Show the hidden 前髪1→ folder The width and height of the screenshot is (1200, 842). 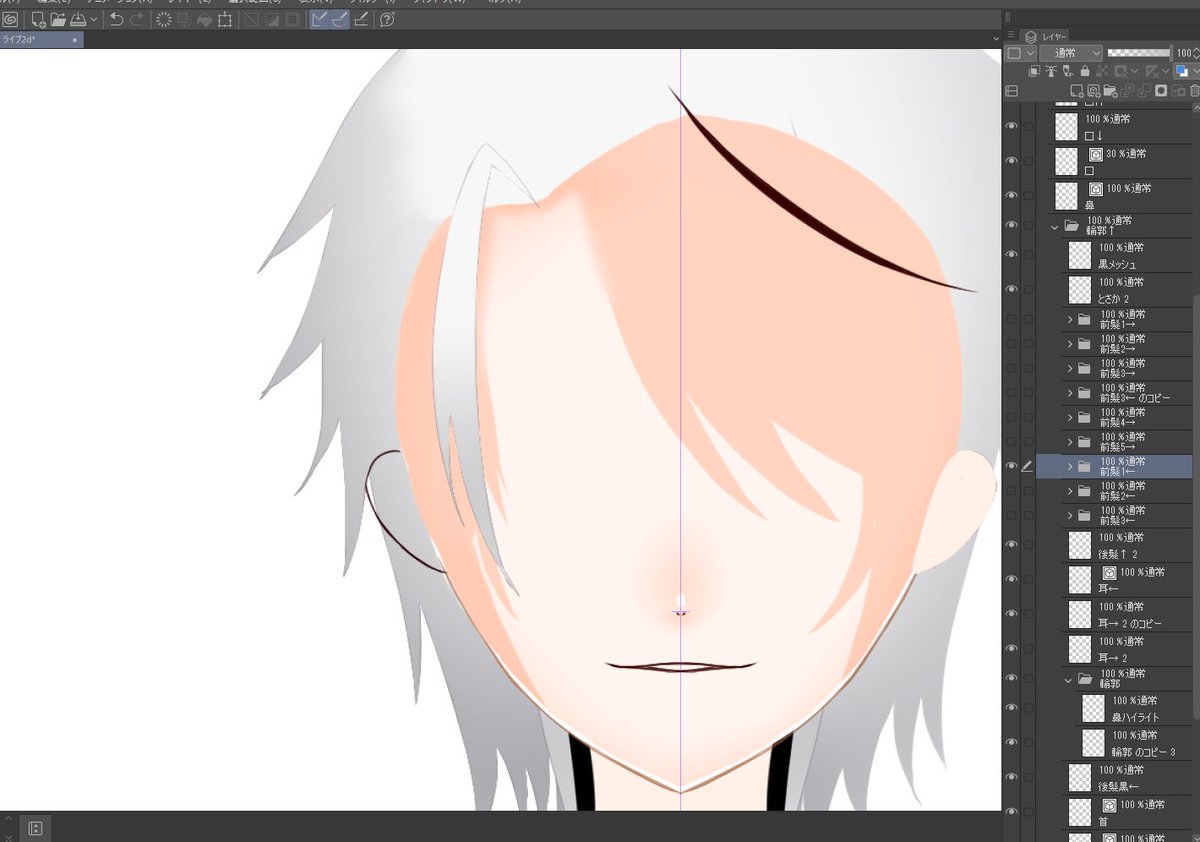1011,319
